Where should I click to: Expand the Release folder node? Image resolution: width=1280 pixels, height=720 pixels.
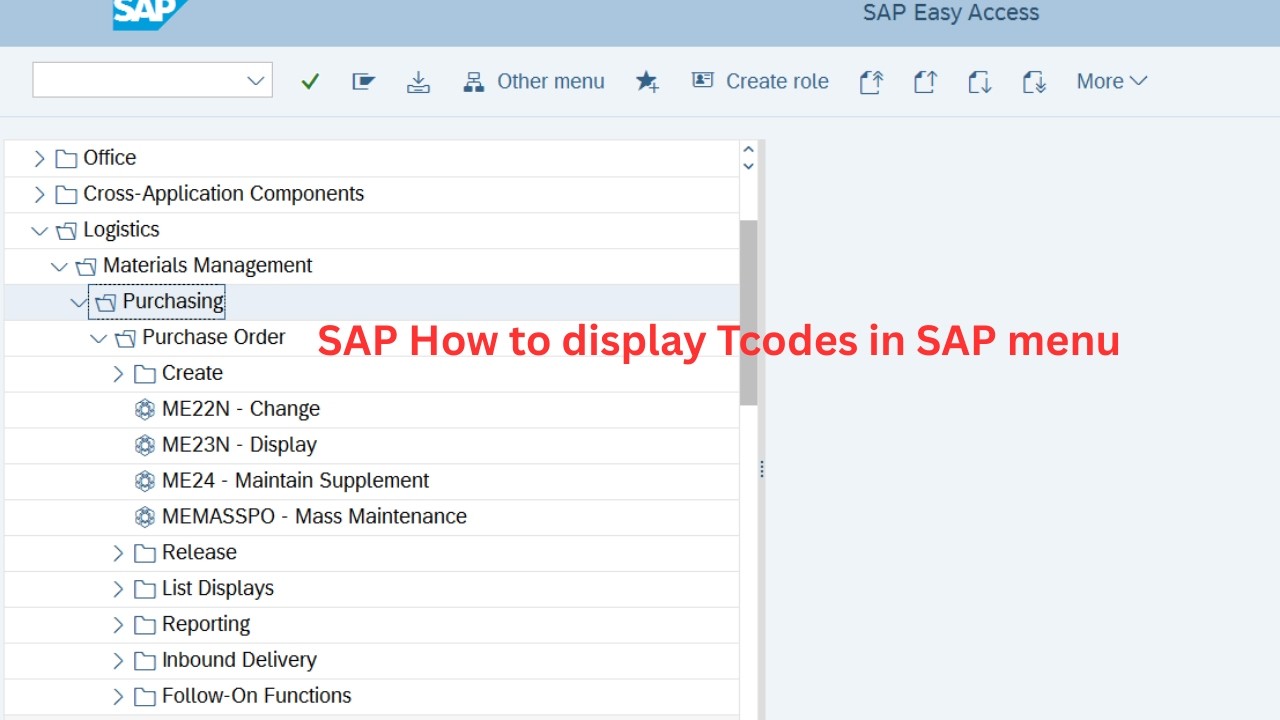coord(118,553)
